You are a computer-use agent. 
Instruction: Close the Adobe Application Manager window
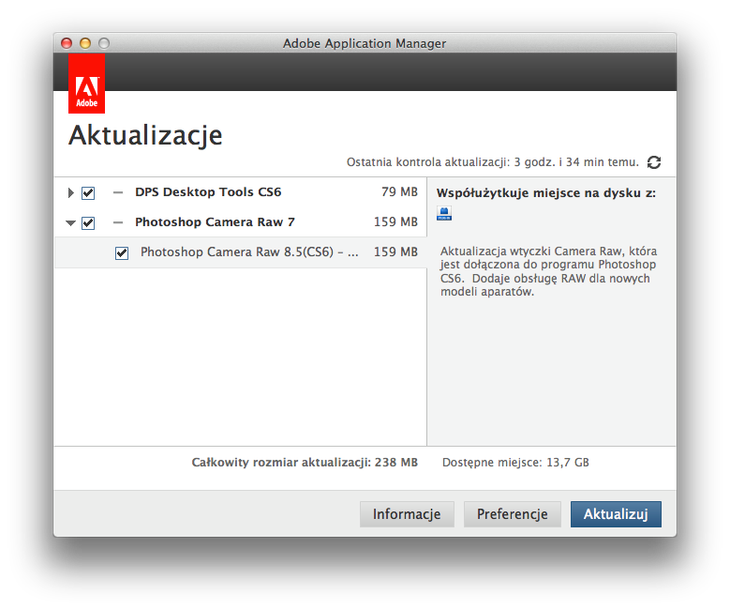click(x=67, y=43)
